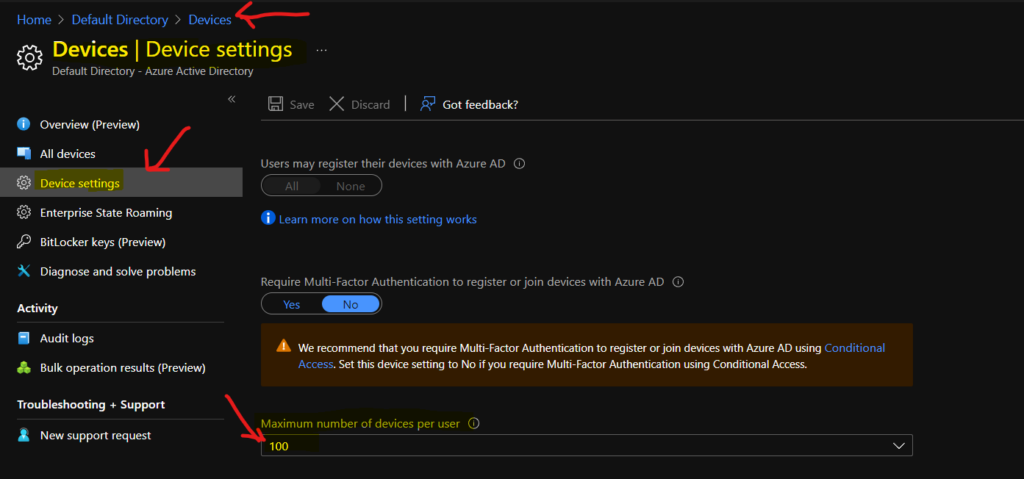Open New support request

[x=95, y=435]
